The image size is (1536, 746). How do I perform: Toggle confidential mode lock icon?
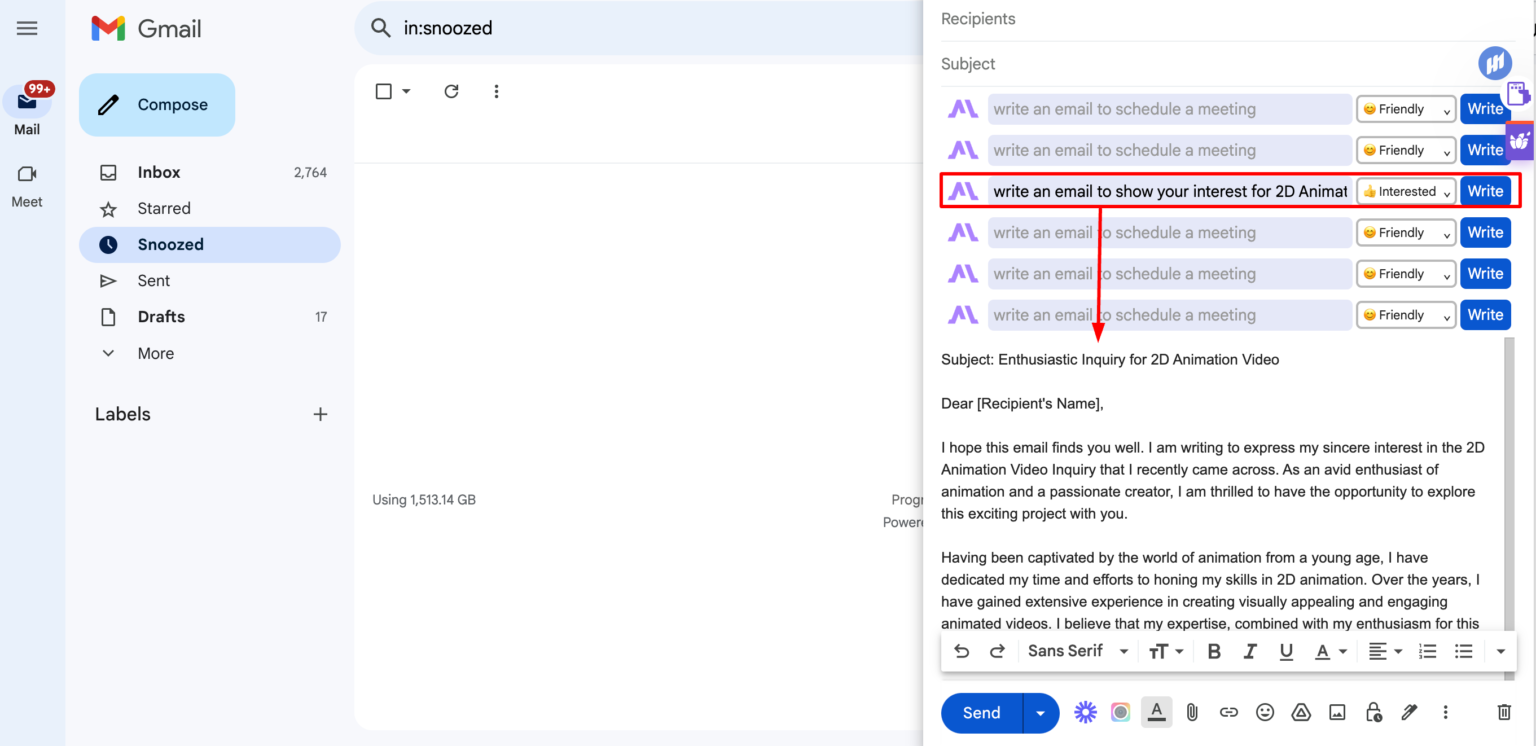tap(1373, 712)
